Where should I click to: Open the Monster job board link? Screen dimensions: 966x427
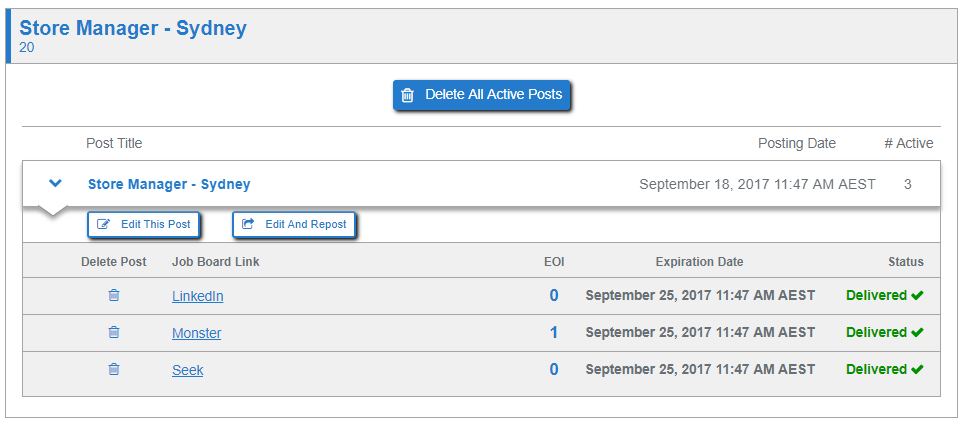click(x=196, y=333)
